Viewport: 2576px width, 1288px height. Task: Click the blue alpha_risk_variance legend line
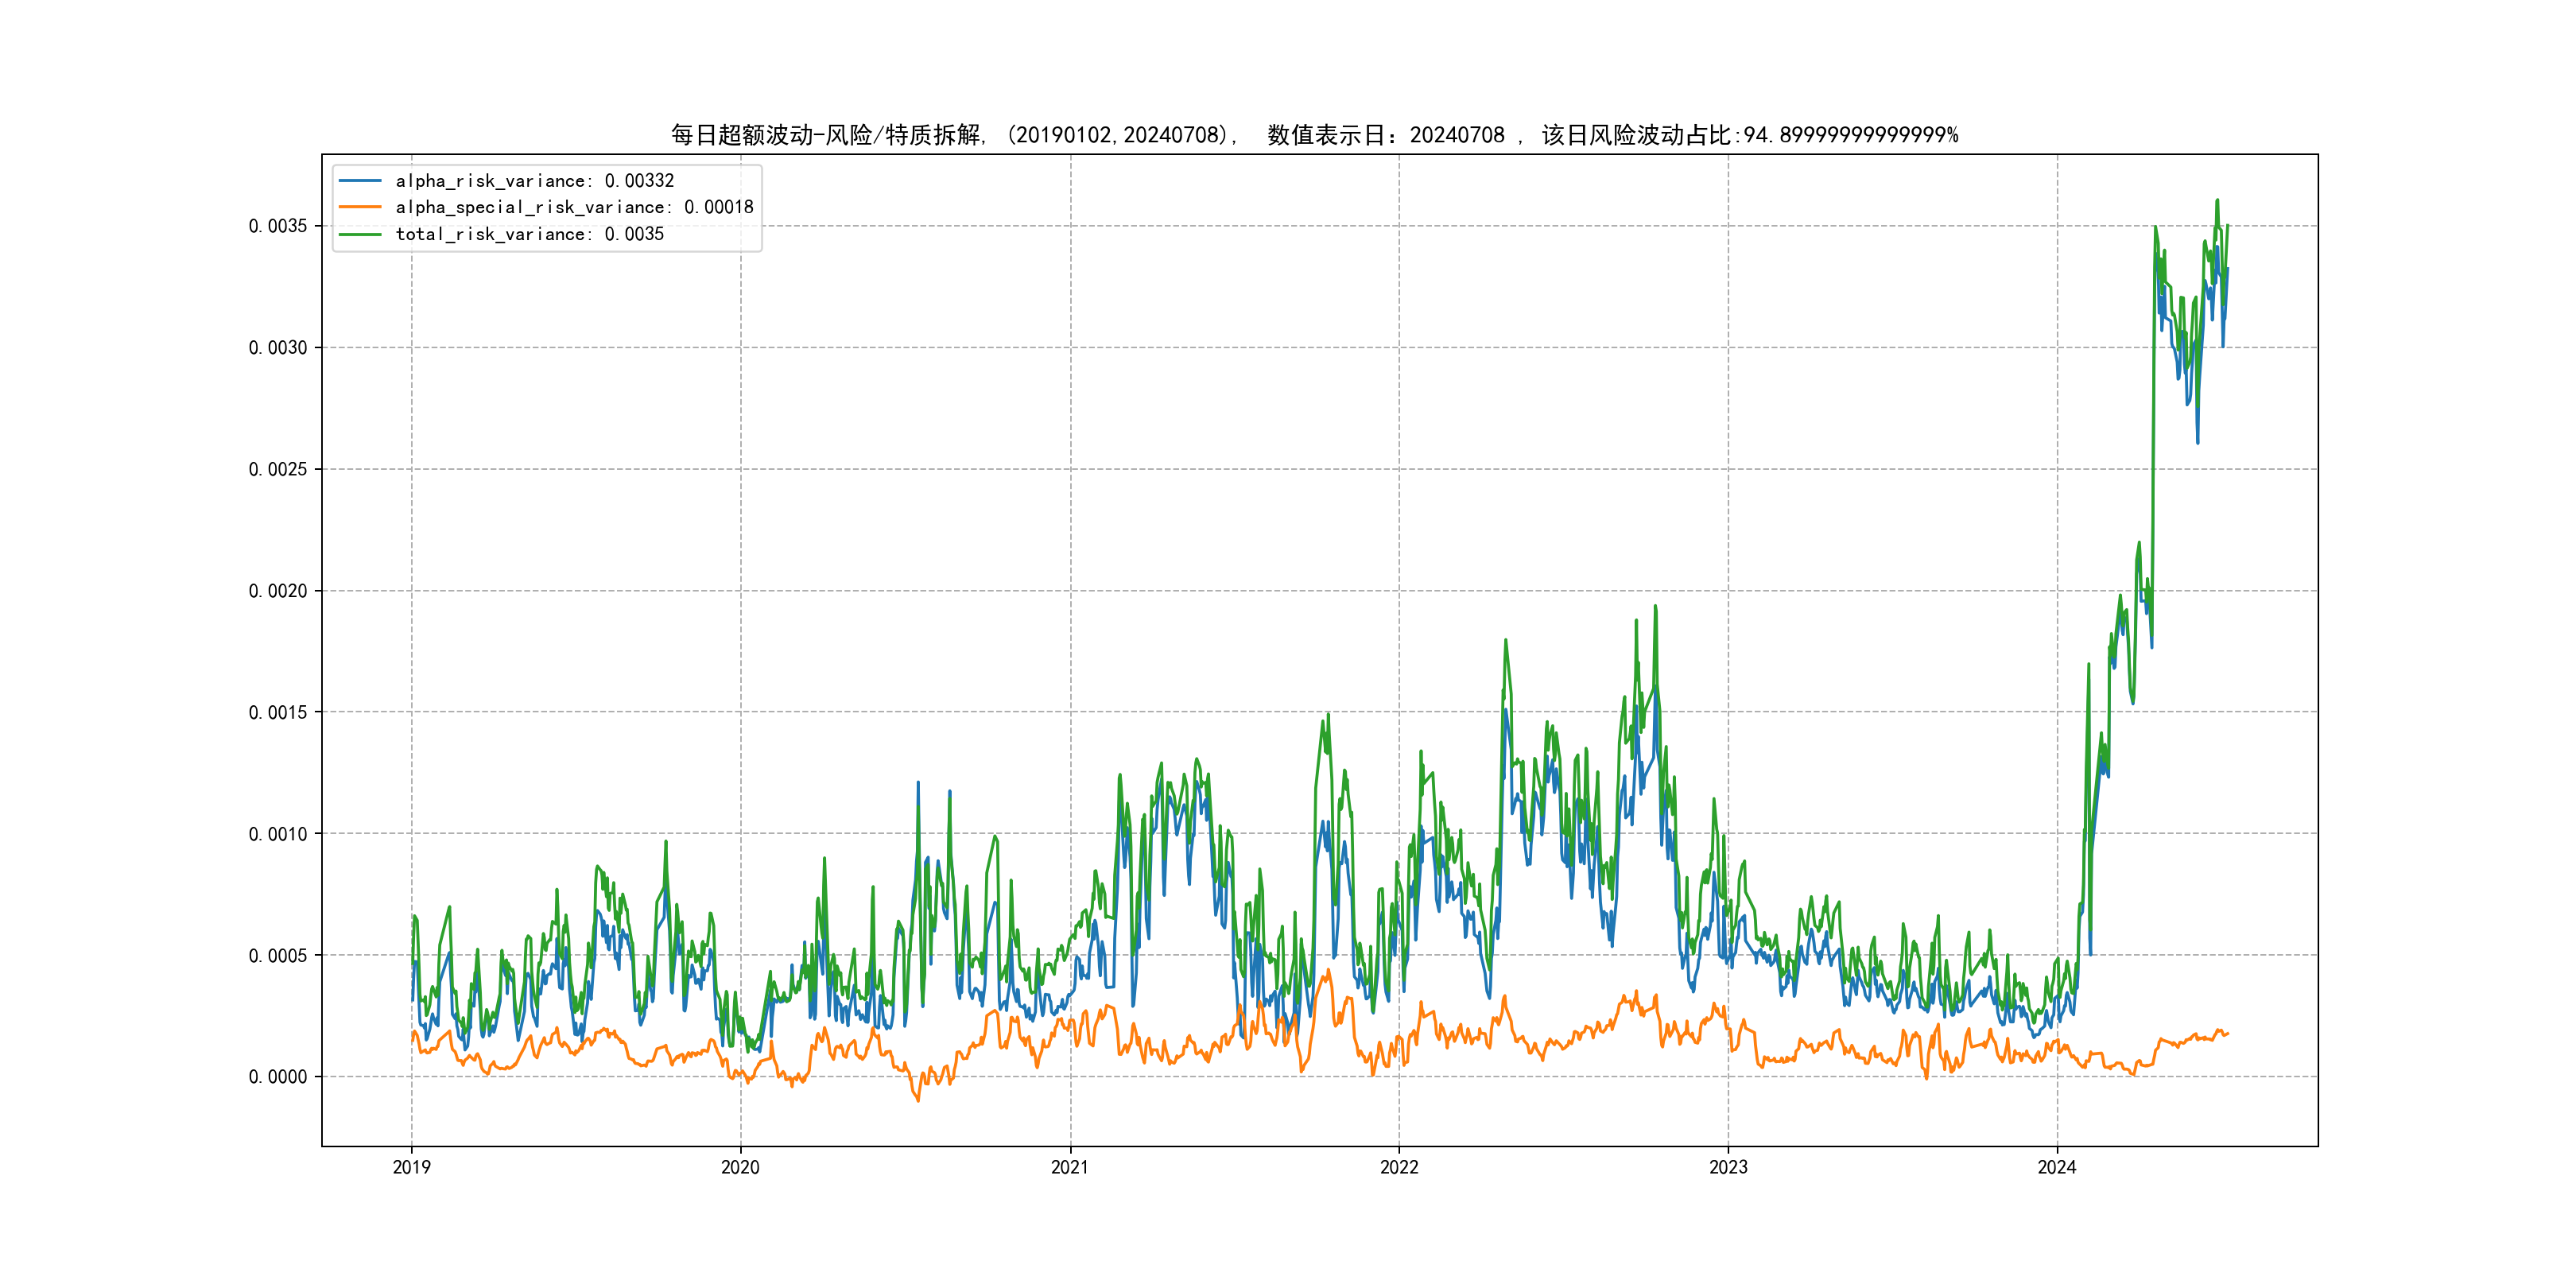click(360, 181)
